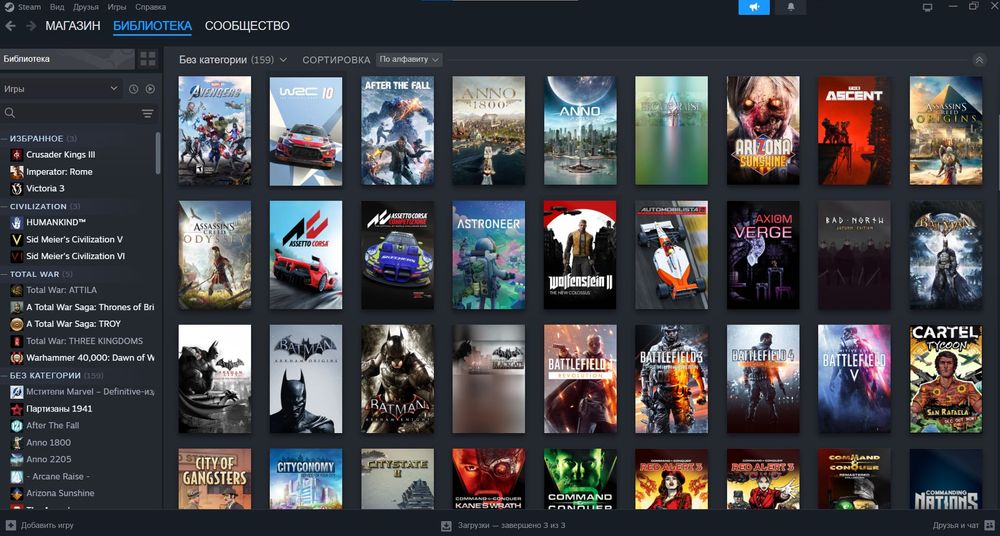The height and width of the screenshot is (536, 1000).
Task: Open the Игры menu
Action: click(117, 7)
